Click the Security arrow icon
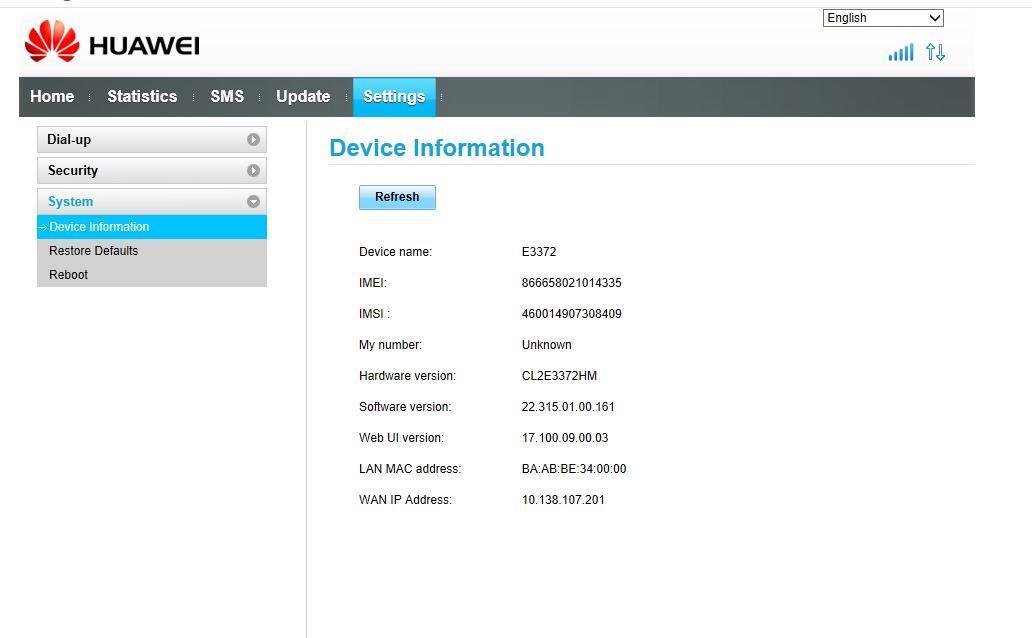Screen dimensions: 1032x638 click(253, 171)
